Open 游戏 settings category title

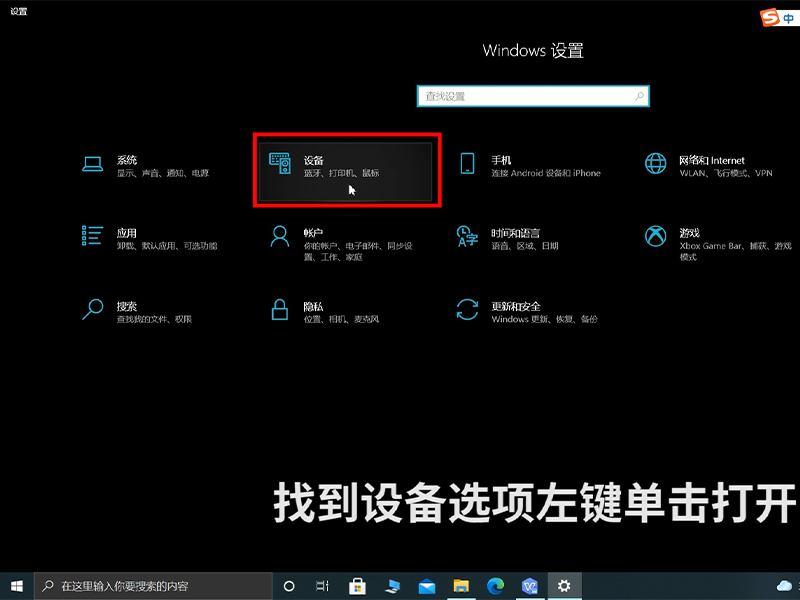689,233
